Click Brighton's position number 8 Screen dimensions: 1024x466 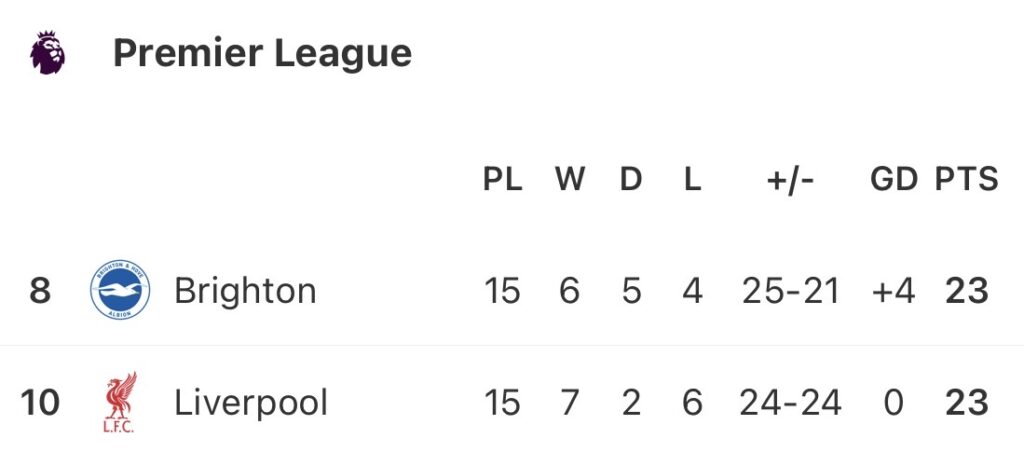[40, 291]
